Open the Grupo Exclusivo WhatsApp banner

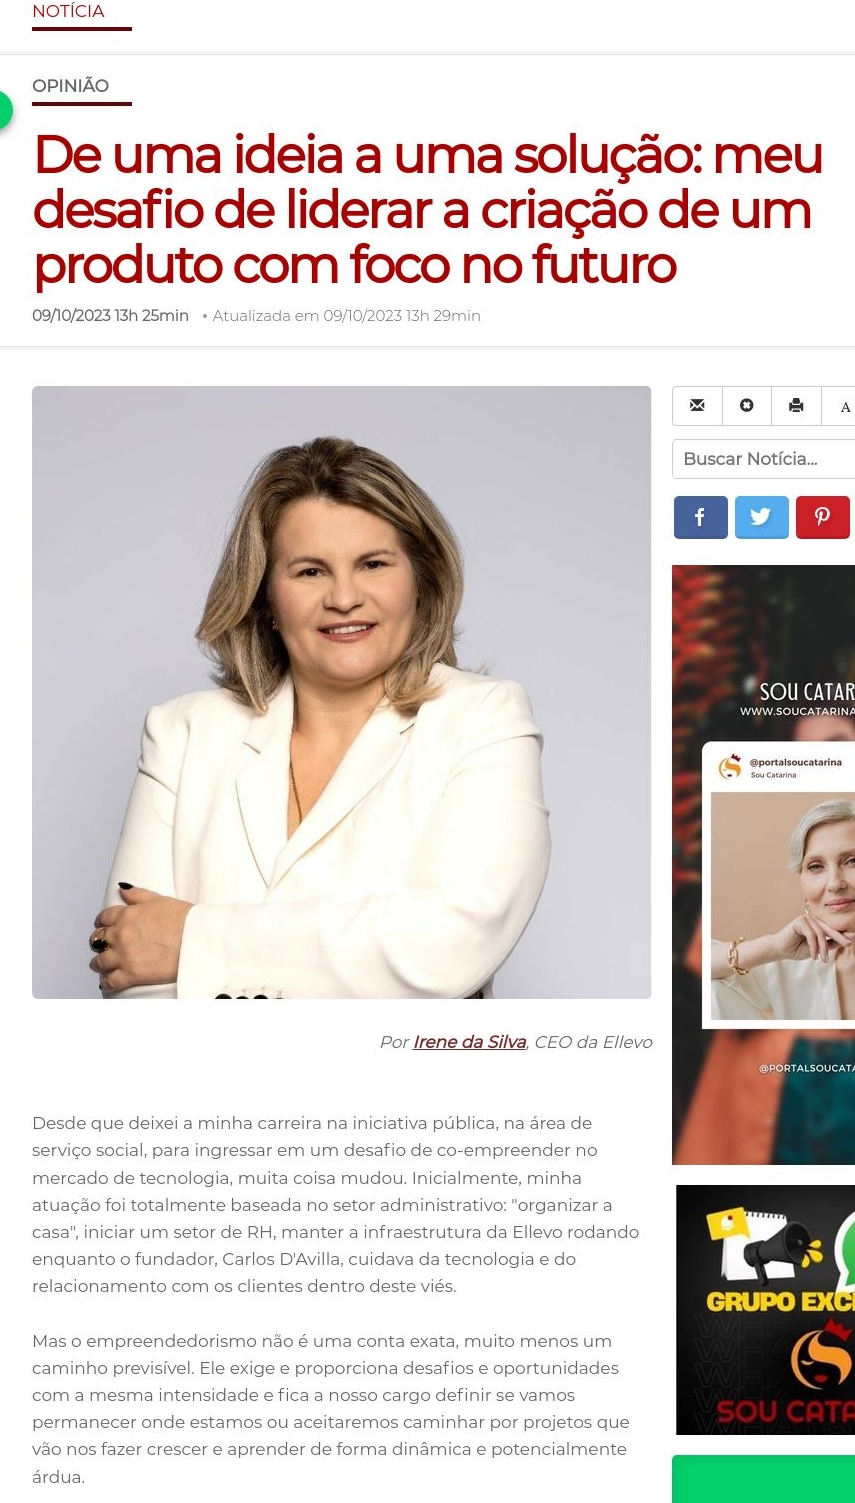[765, 1310]
